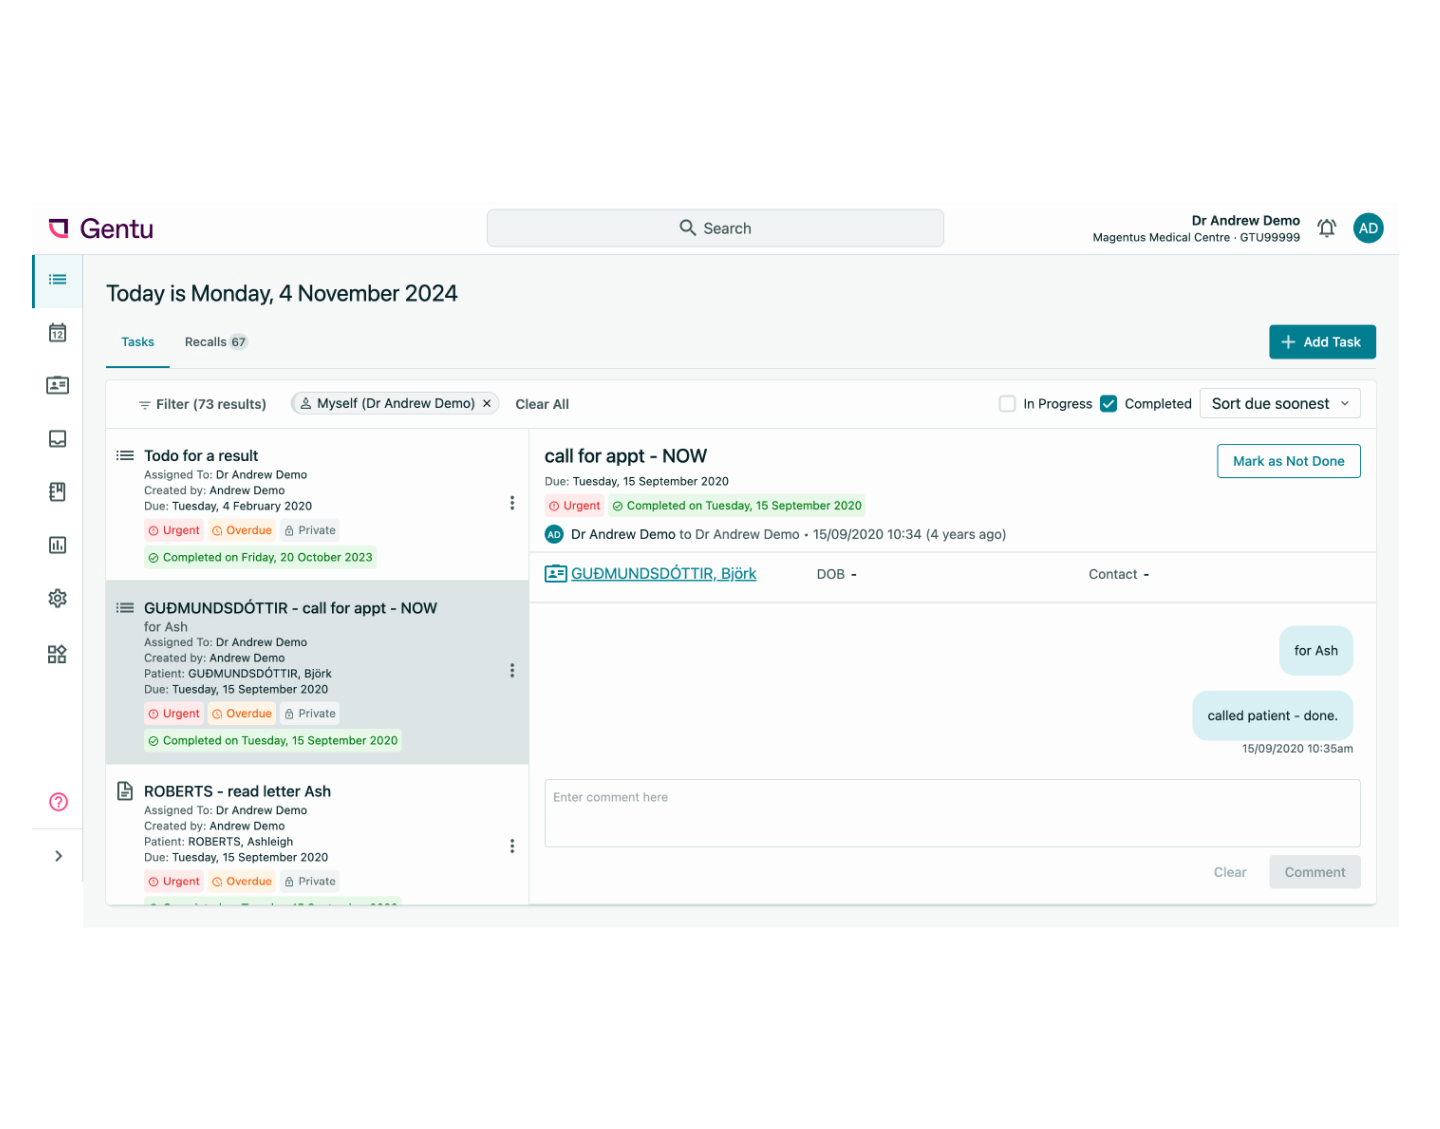The width and height of the screenshot is (1440, 1129).
Task: Open the inbox tray icon in sidebar
Action: [58, 439]
